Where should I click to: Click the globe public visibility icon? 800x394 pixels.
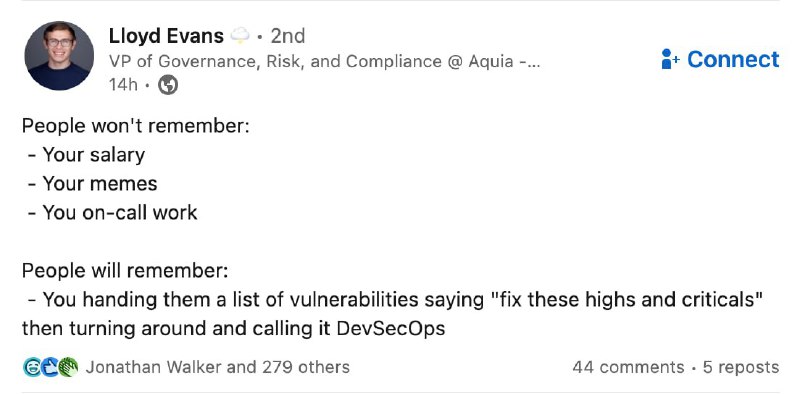(x=167, y=85)
